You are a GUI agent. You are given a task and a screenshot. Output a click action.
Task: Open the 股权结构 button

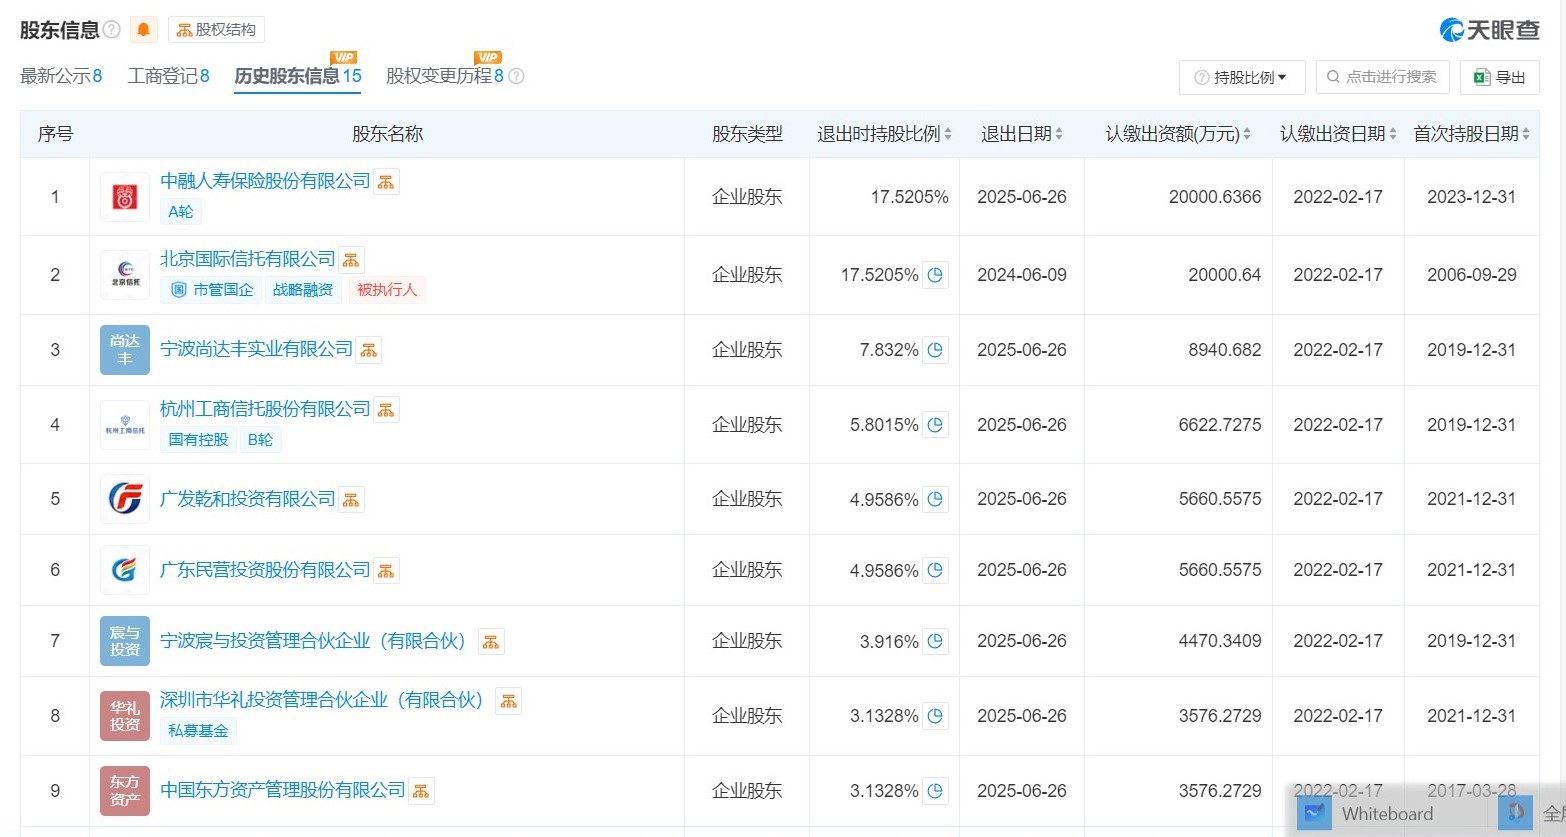(x=216, y=30)
